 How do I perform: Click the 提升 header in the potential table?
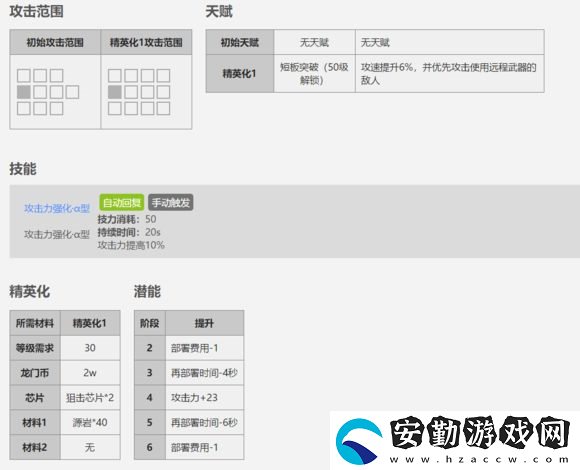coord(204,323)
